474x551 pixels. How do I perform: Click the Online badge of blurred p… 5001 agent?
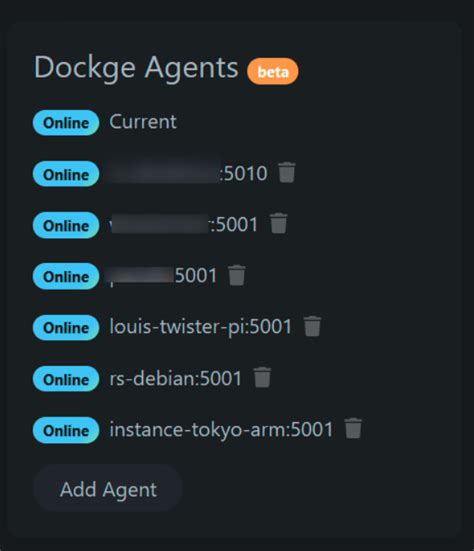(66, 276)
